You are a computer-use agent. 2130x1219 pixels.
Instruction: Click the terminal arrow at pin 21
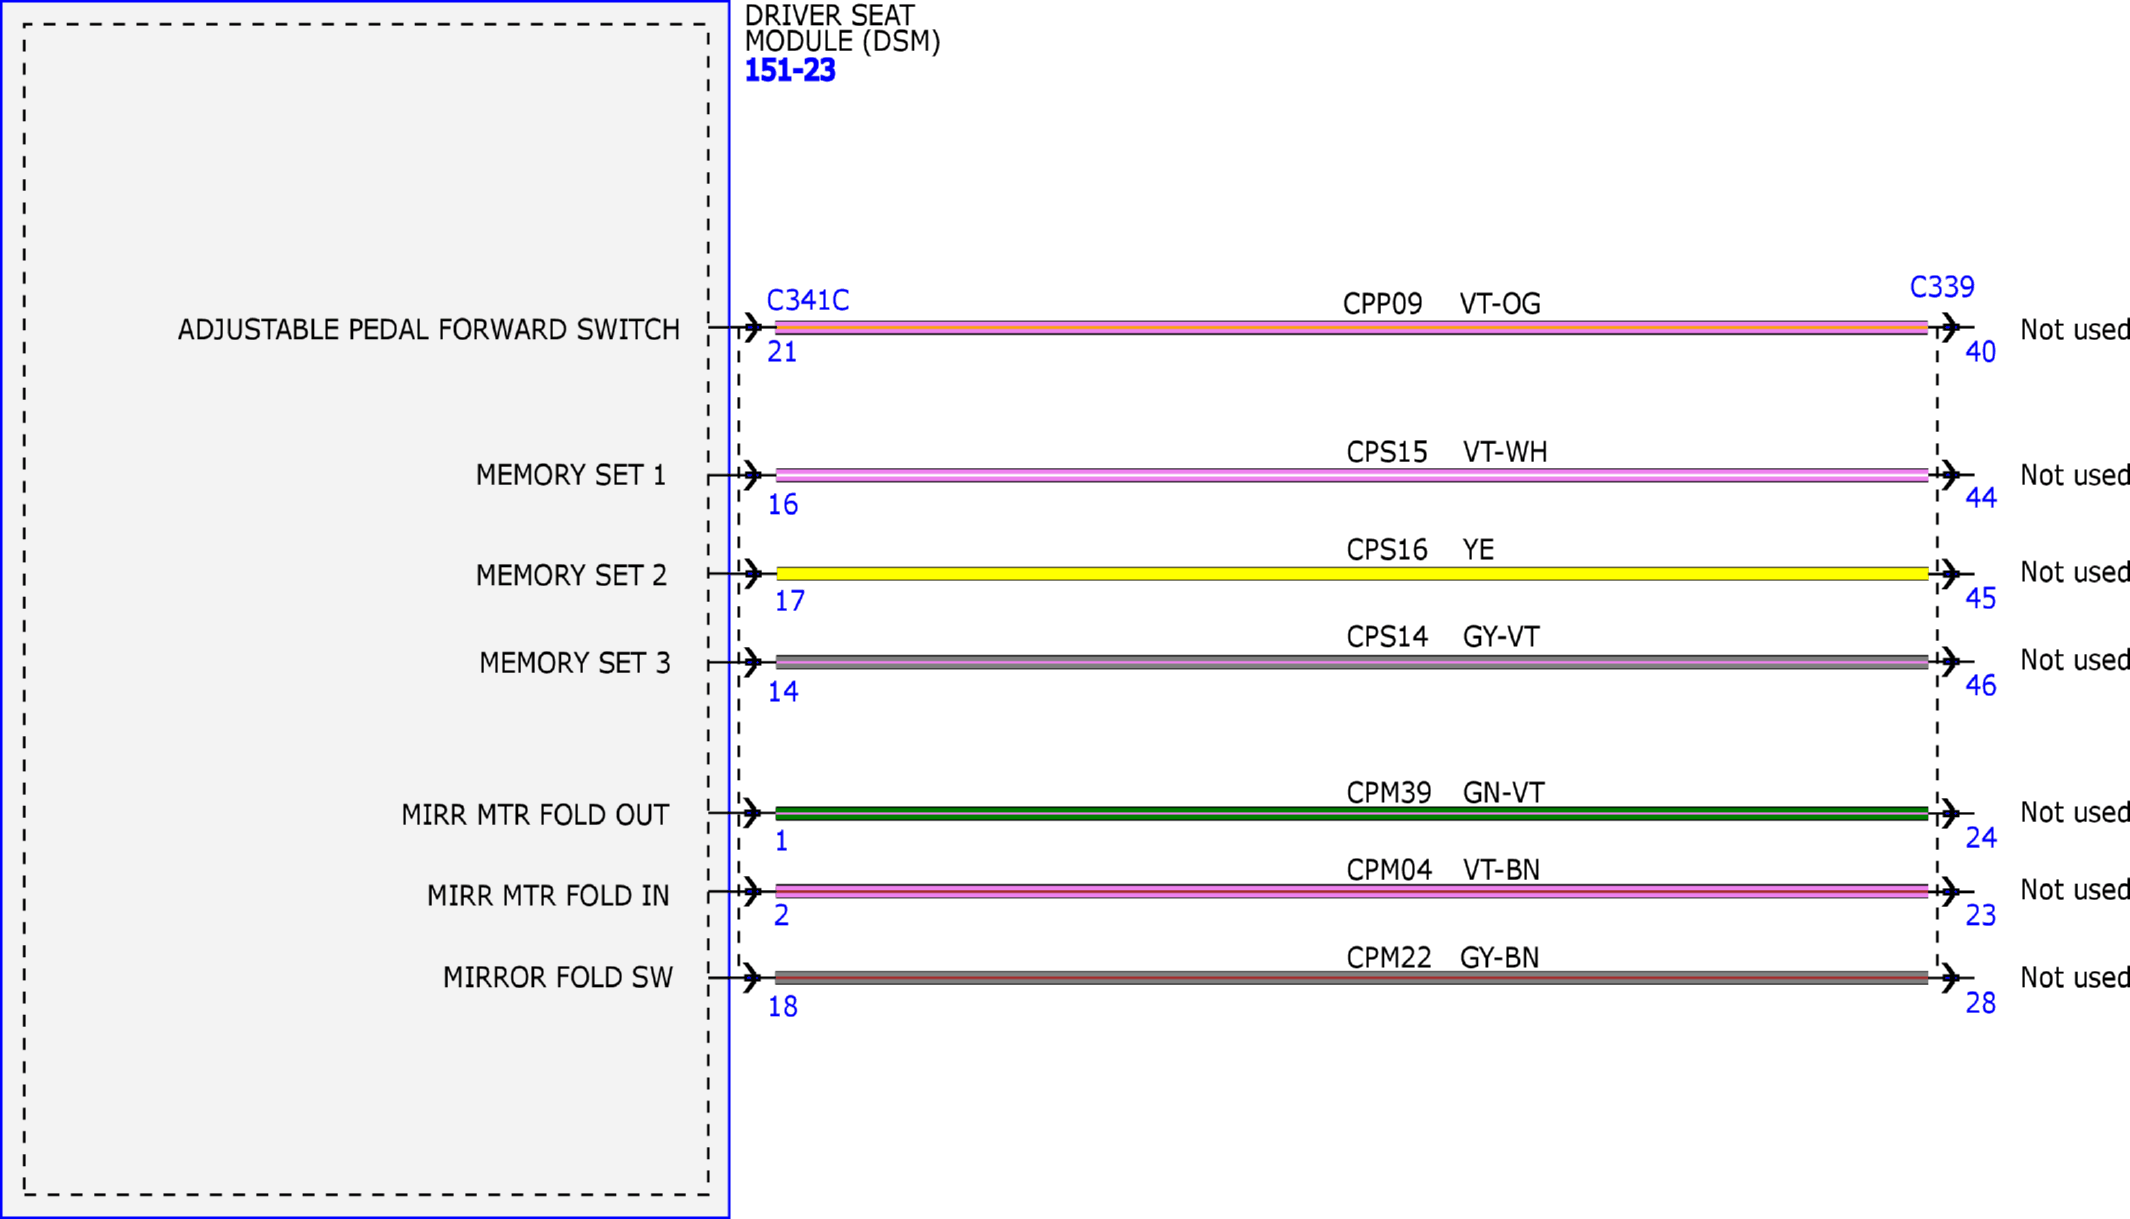pos(752,327)
